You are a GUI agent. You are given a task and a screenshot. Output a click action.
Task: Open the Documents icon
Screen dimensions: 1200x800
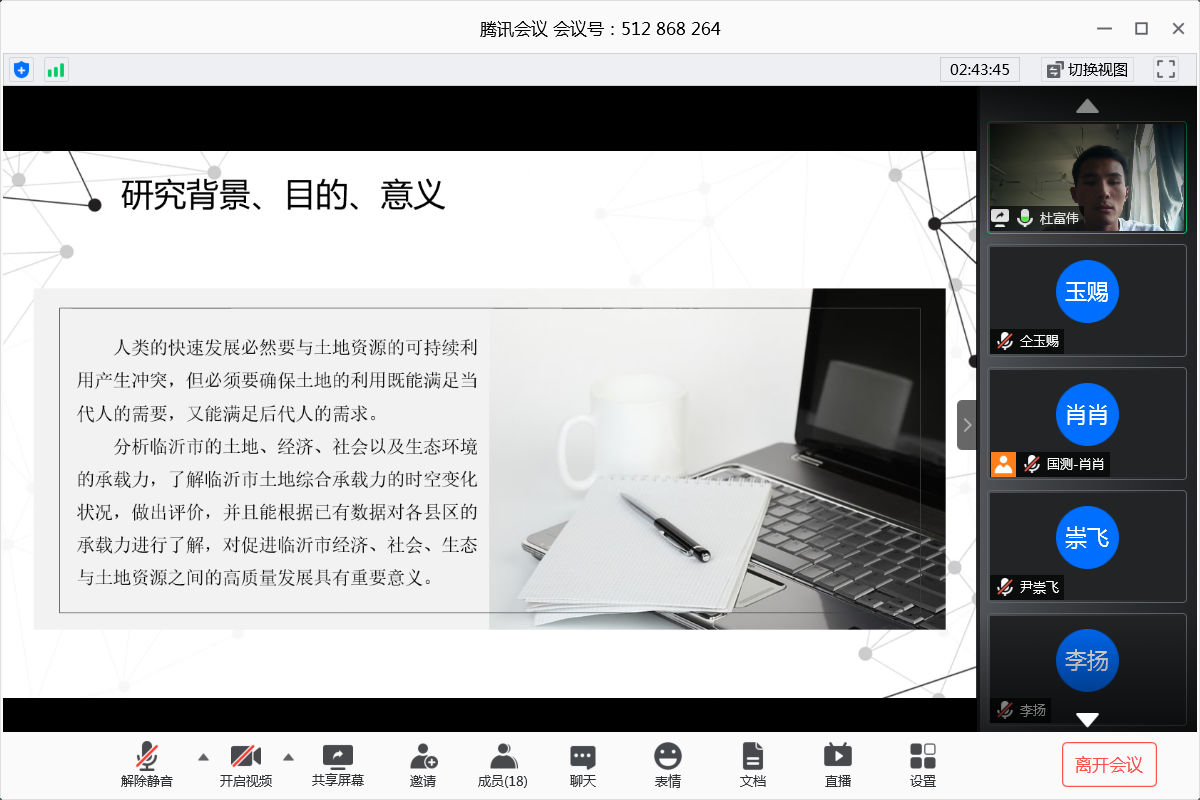point(753,765)
